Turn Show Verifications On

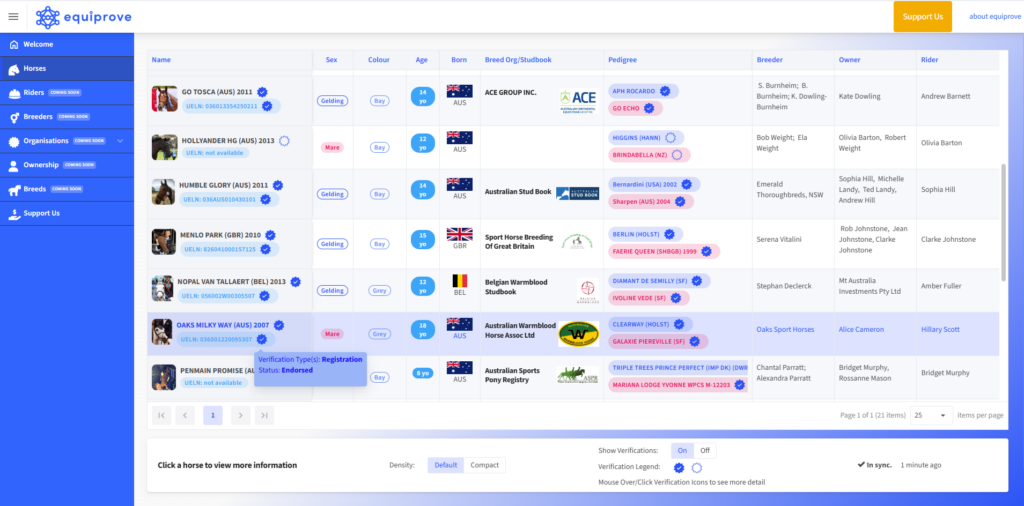[682, 451]
